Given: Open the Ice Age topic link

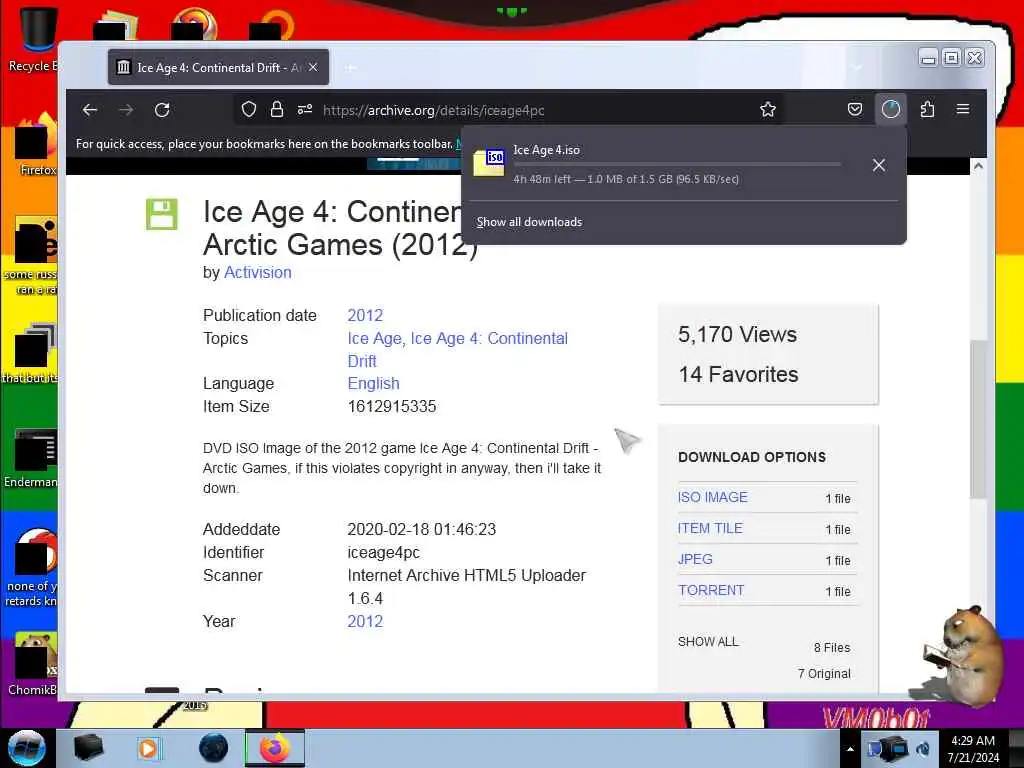Looking at the screenshot, I should tap(374, 338).
